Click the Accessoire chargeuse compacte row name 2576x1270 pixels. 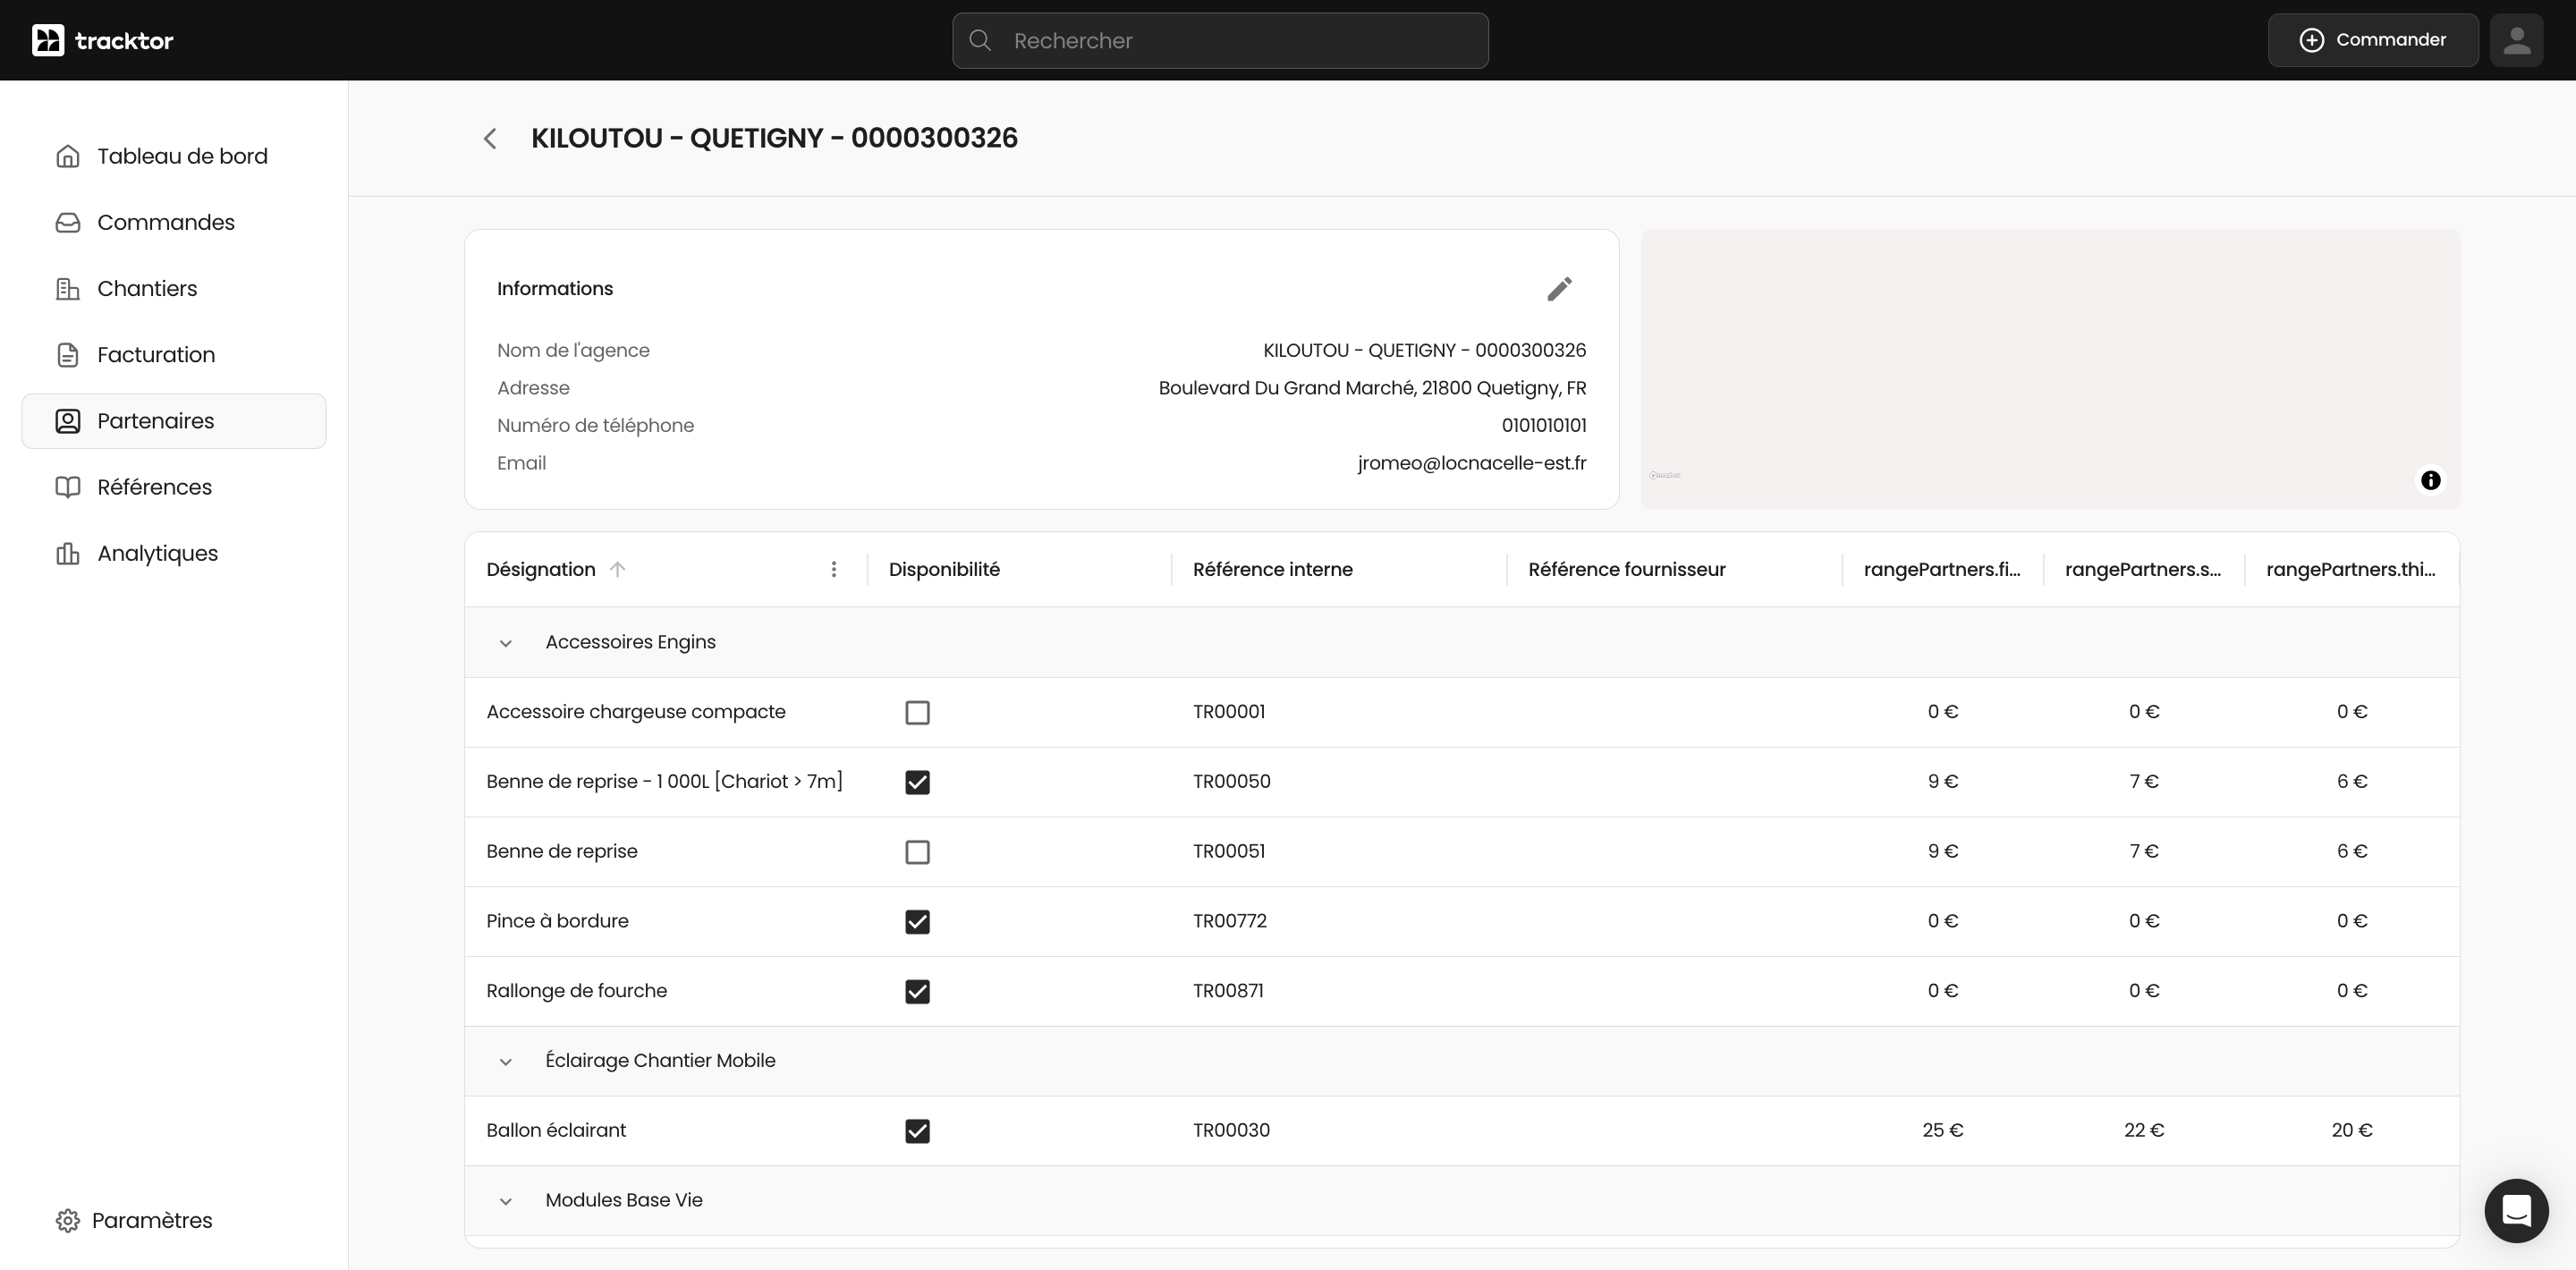point(635,712)
